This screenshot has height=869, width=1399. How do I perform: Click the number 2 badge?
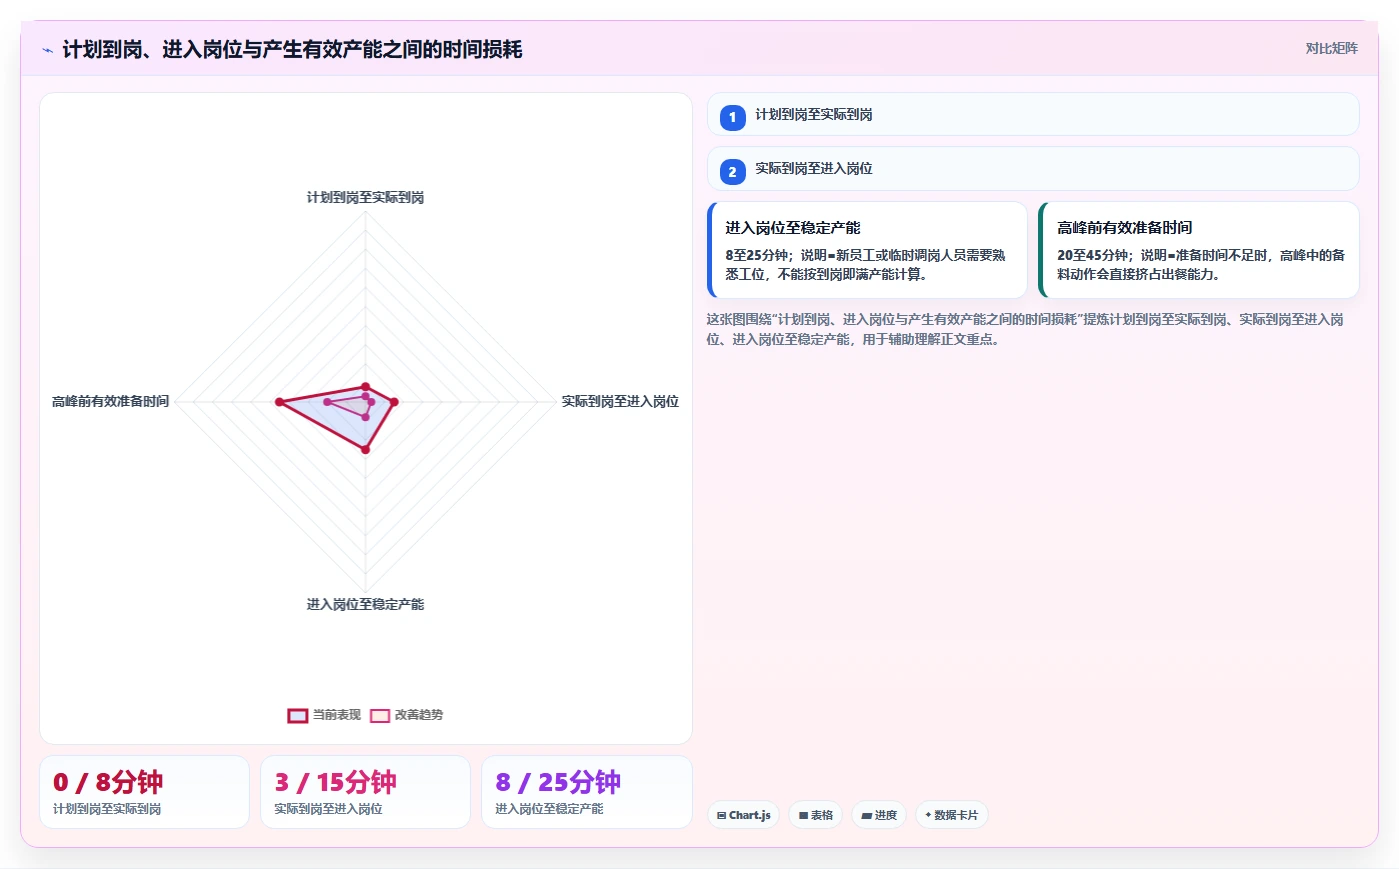(x=732, y=172)
